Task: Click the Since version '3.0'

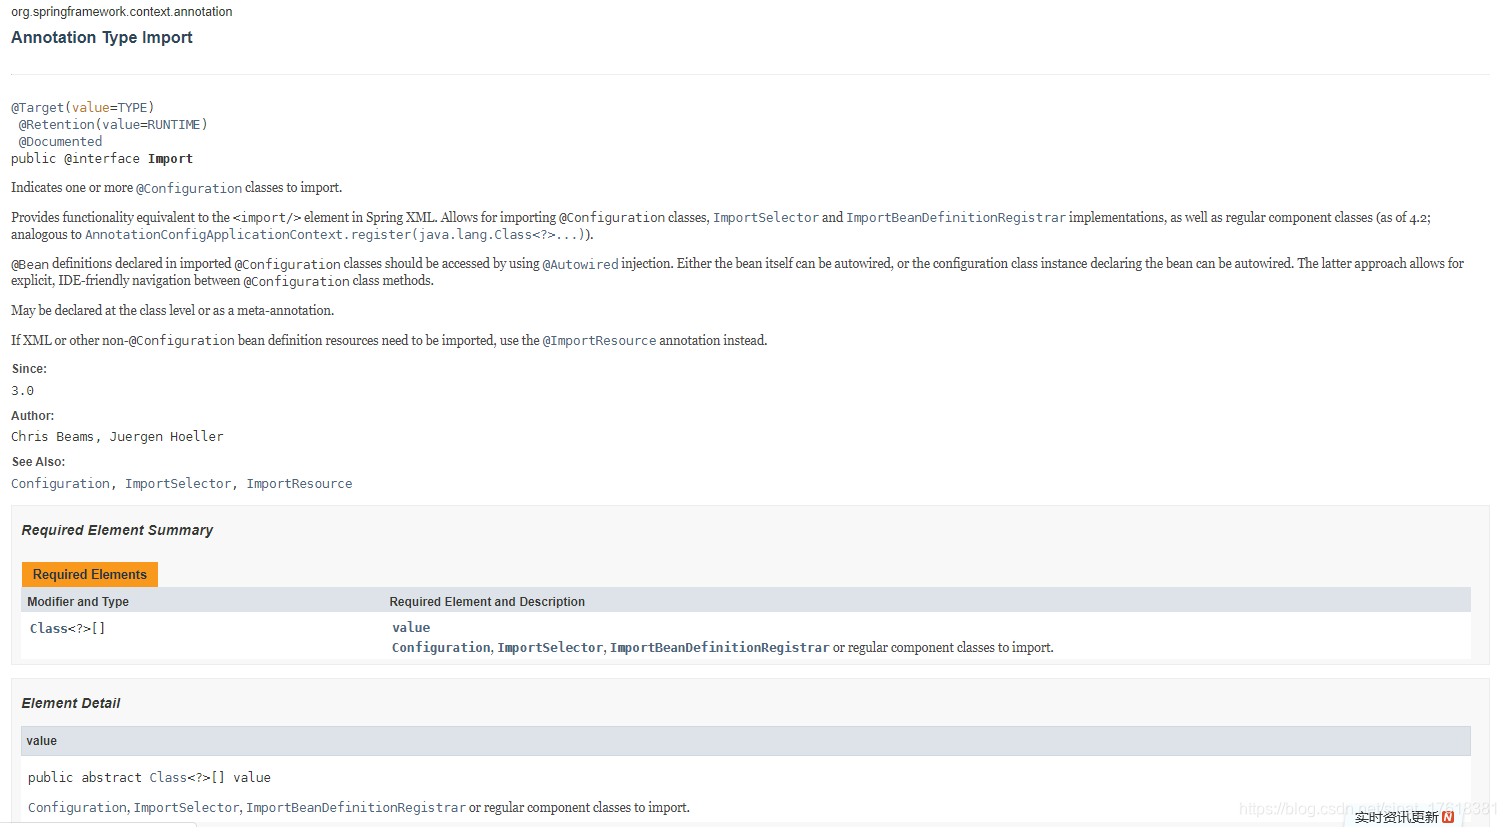Action: click(22, 391)
